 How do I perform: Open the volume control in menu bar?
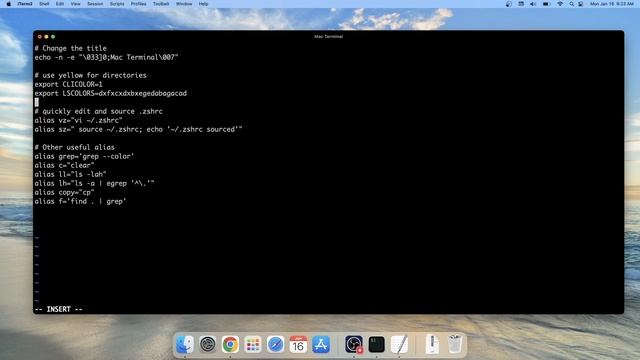[x=533, y=4]
